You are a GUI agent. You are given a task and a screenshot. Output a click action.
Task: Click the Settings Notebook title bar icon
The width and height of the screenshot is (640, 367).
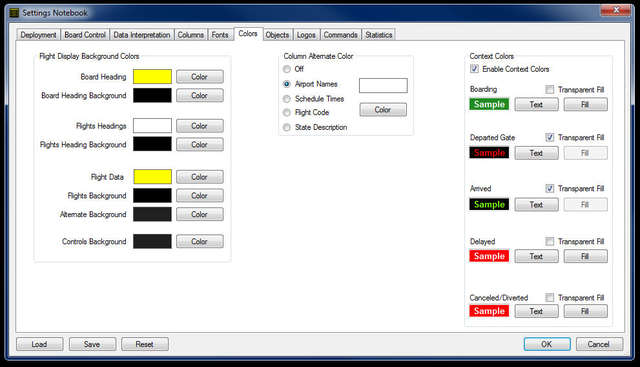point(14,13)
